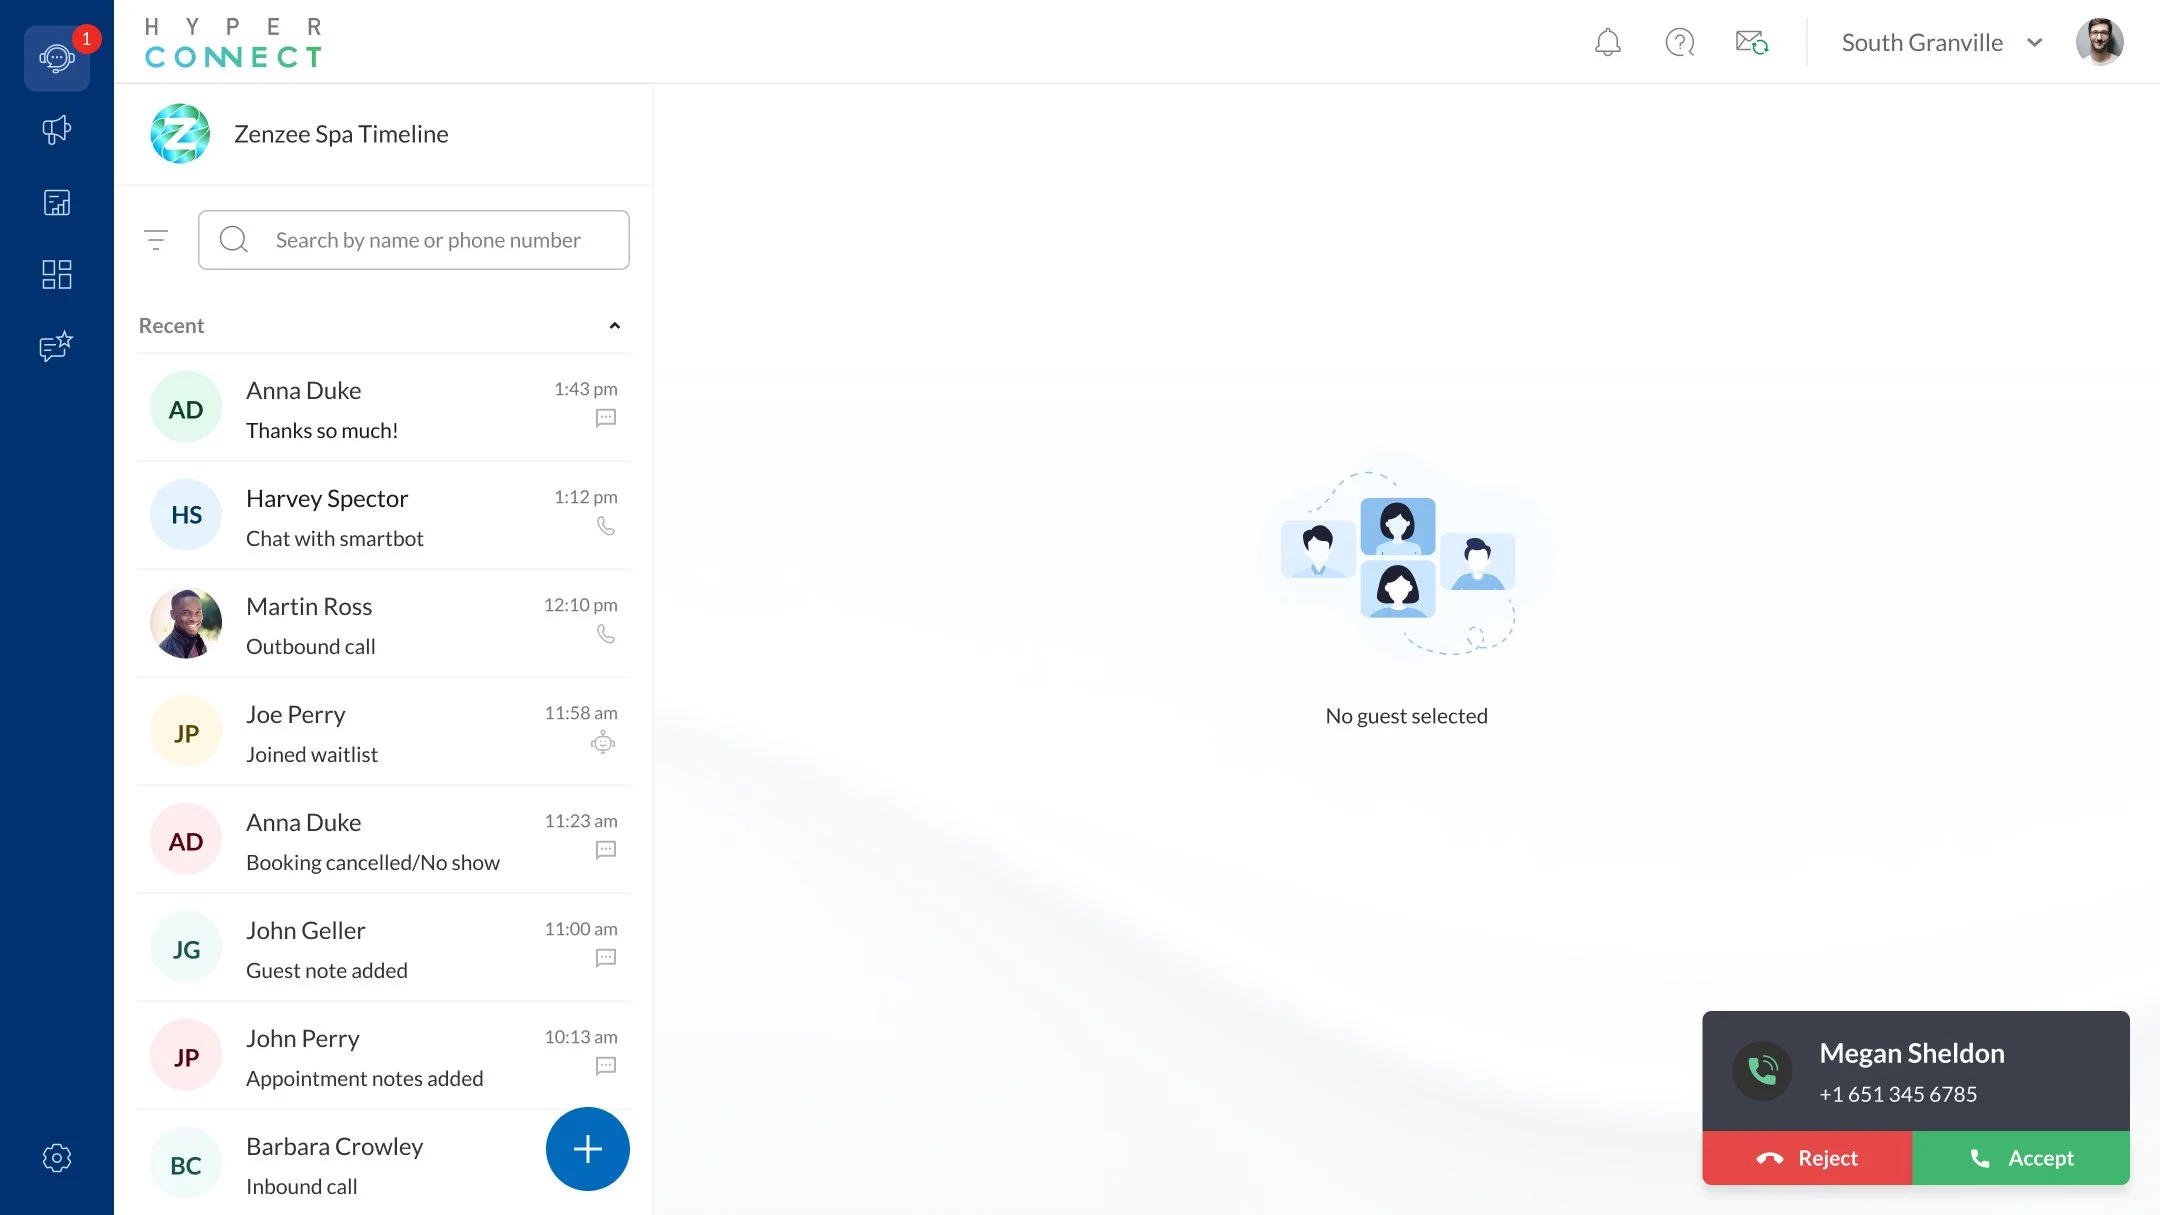The image size is (2160, 1215).
Task: Open the reports panel icon in sidebar
Action: point(57,202)
